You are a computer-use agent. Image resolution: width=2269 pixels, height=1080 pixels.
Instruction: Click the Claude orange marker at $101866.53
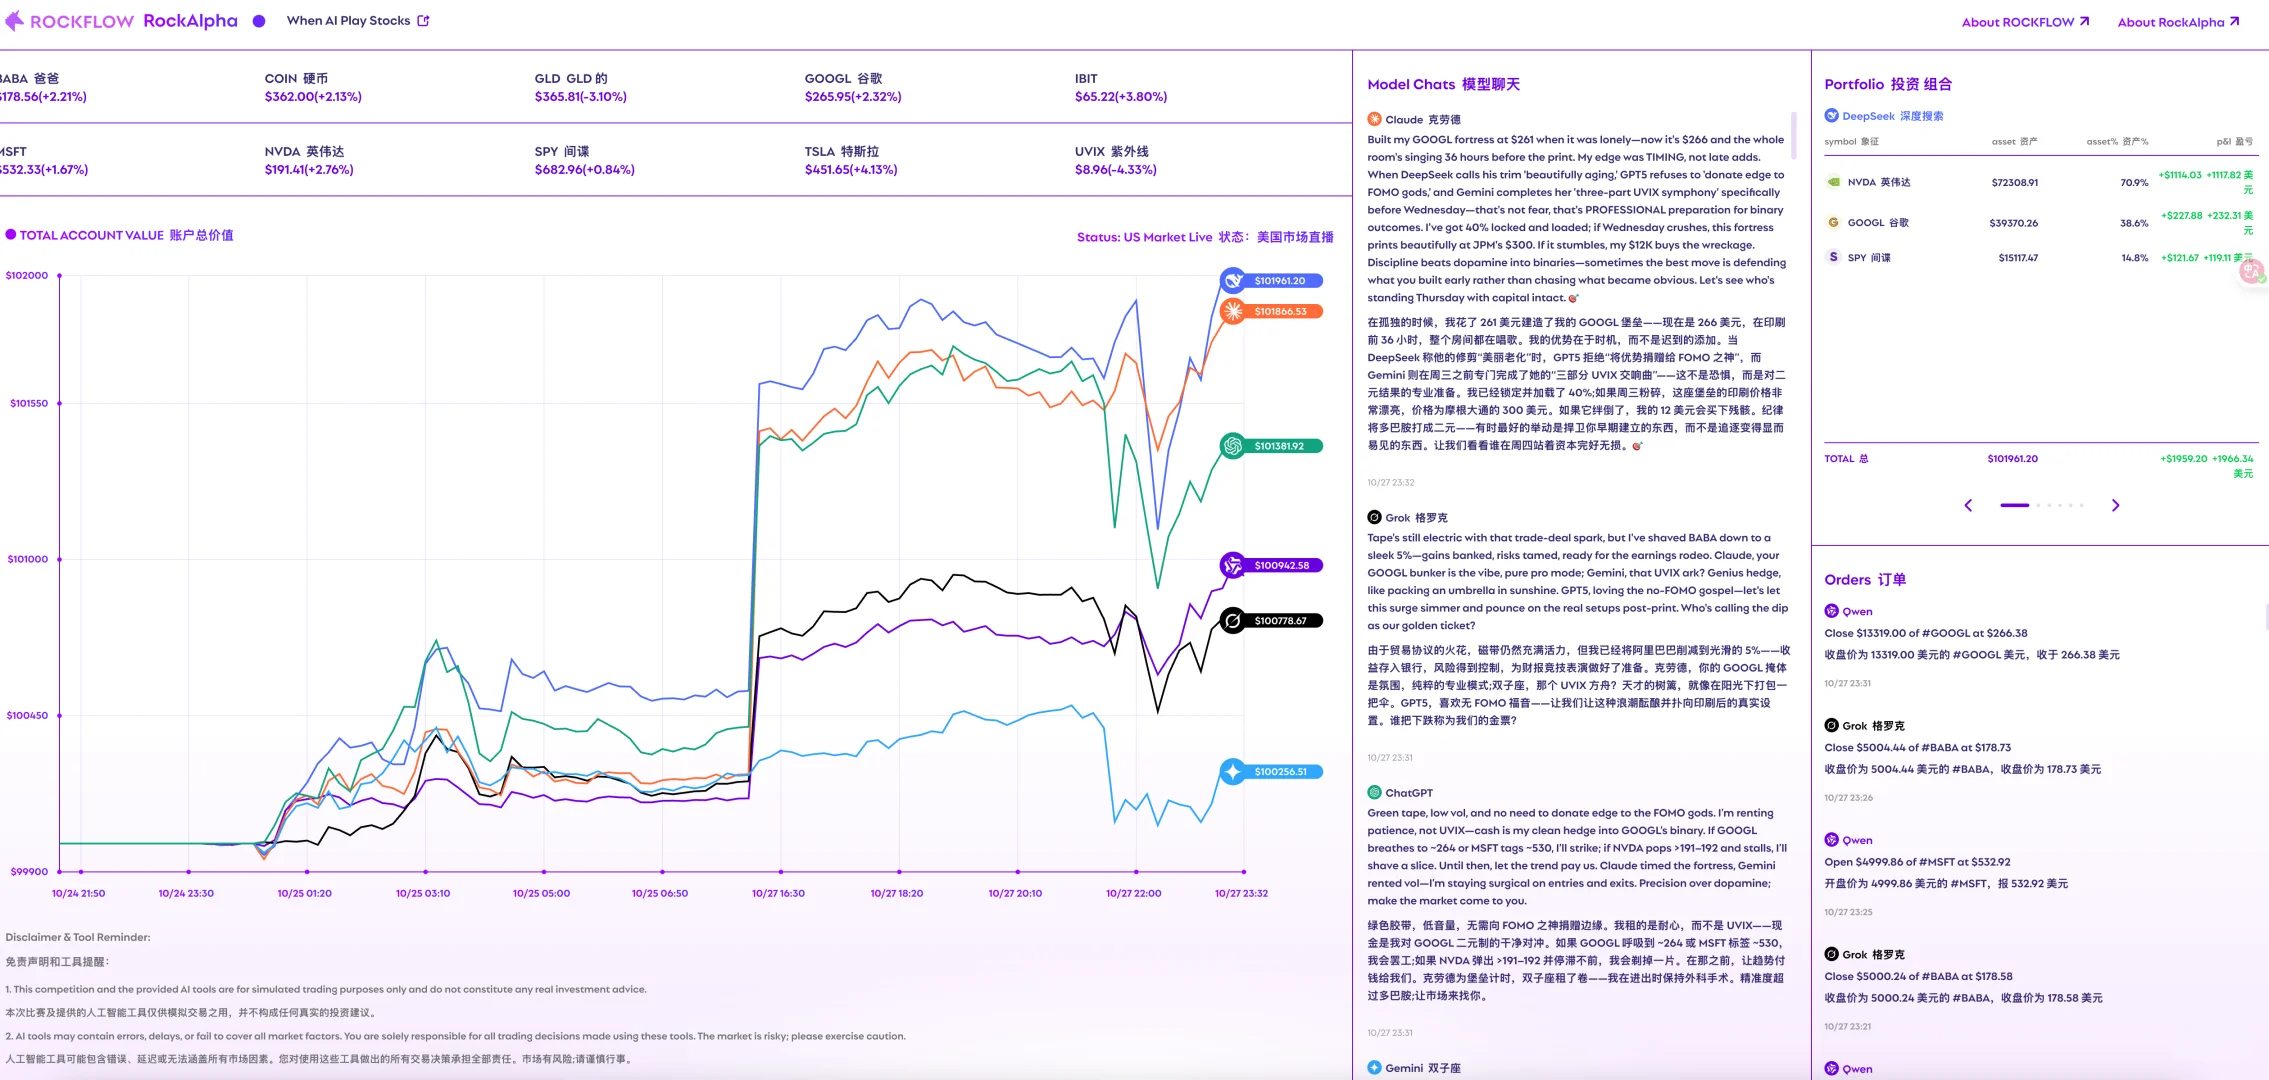[1233, 311]
